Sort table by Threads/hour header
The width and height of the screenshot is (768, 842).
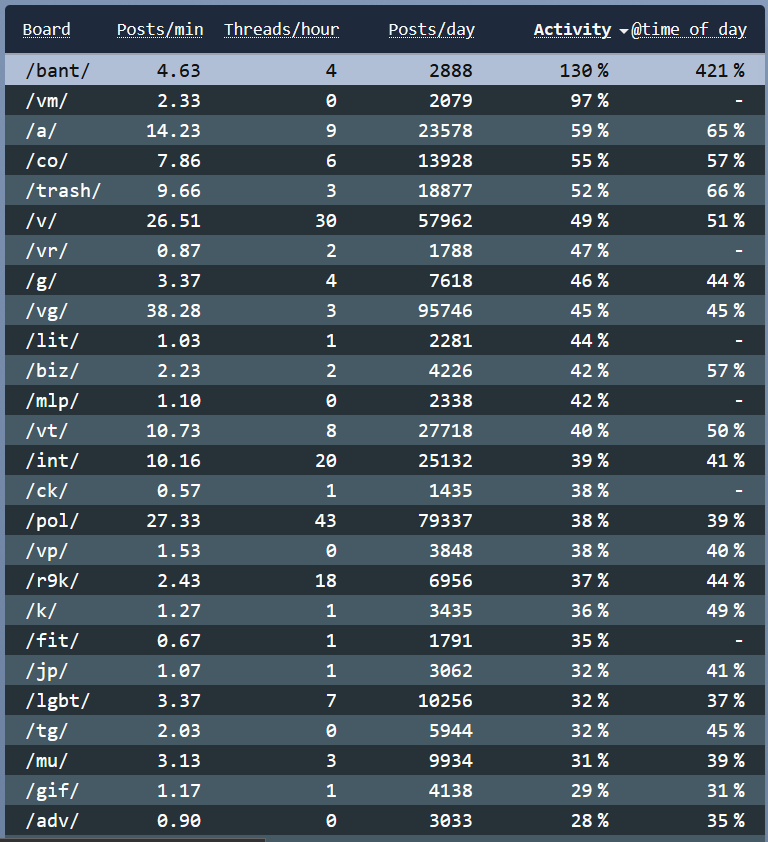[x=281, y=30]
